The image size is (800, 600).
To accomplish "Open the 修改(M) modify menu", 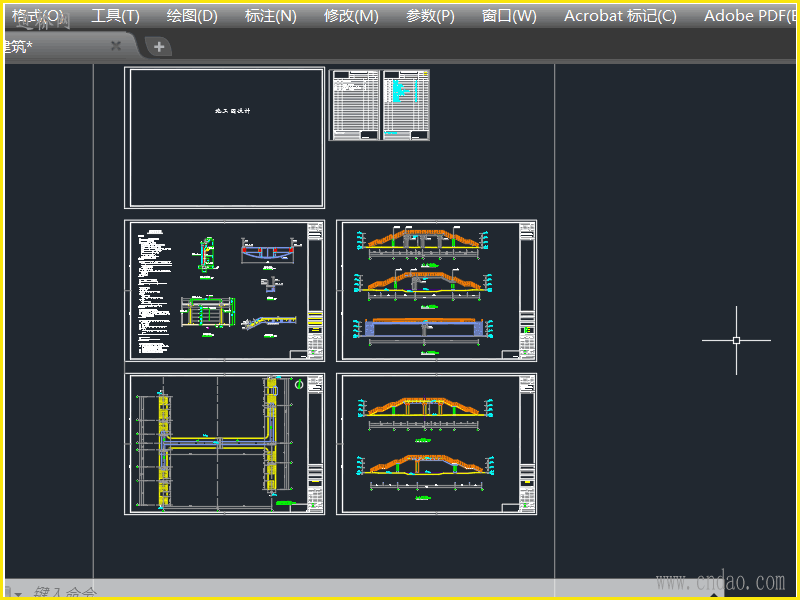I will [351, 16].
